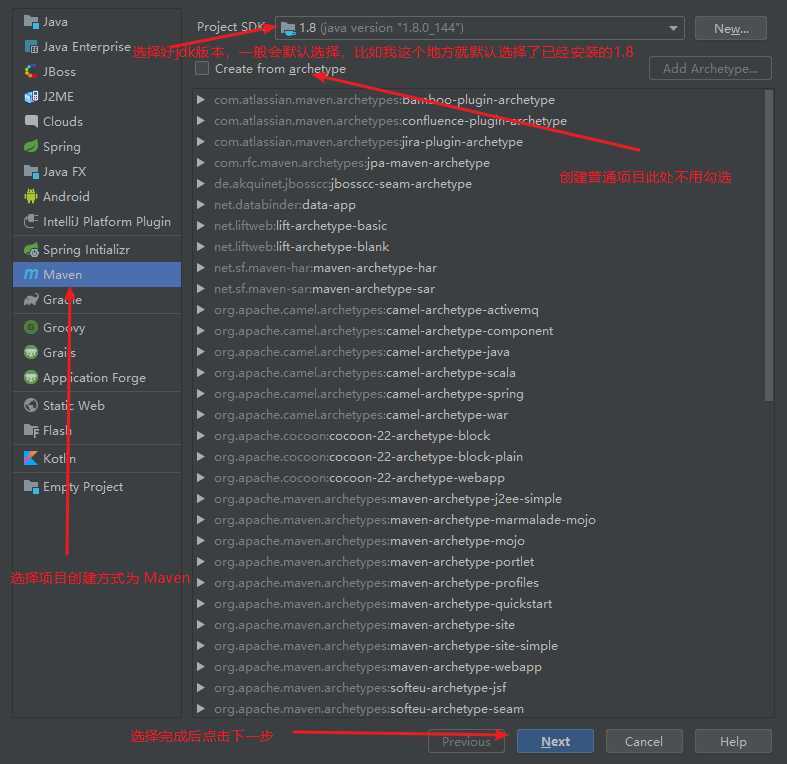Select Java Enterprise project type label
Image resolution: width=787 pixels, height=764 pixels.
coord(87,47)
